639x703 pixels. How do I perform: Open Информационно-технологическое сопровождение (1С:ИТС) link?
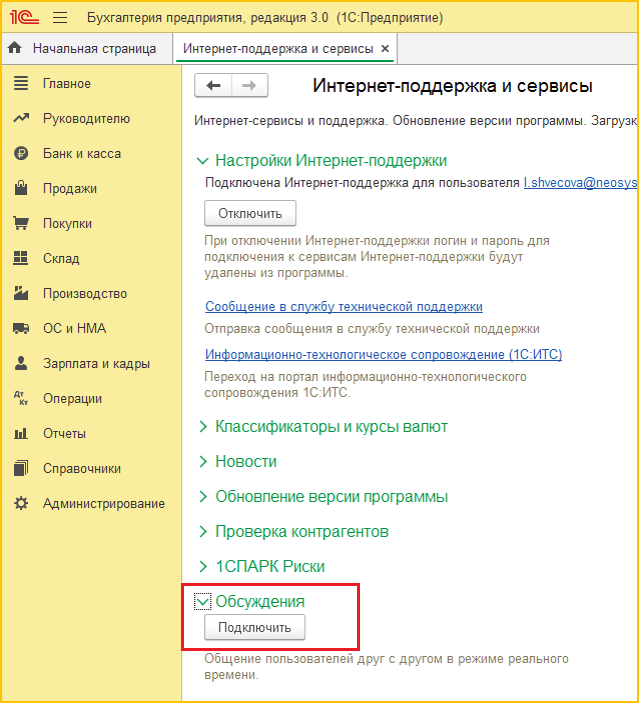click(x=383, y=355)
